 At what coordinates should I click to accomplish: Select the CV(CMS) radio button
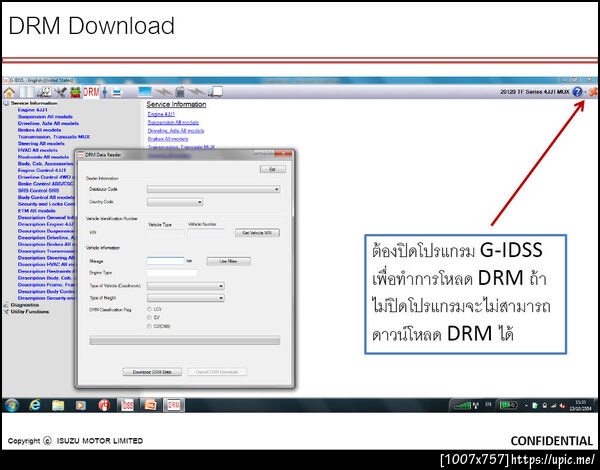[x=149, y=326]
